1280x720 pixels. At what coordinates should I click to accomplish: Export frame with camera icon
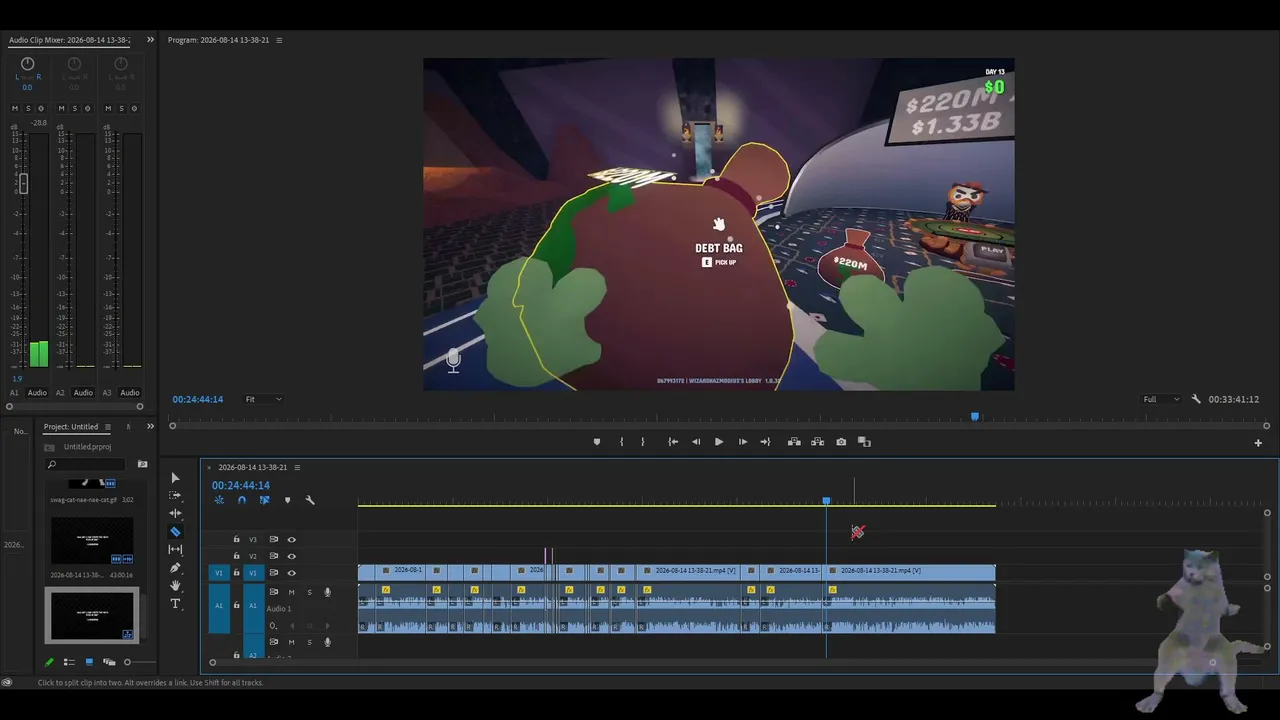841,442
